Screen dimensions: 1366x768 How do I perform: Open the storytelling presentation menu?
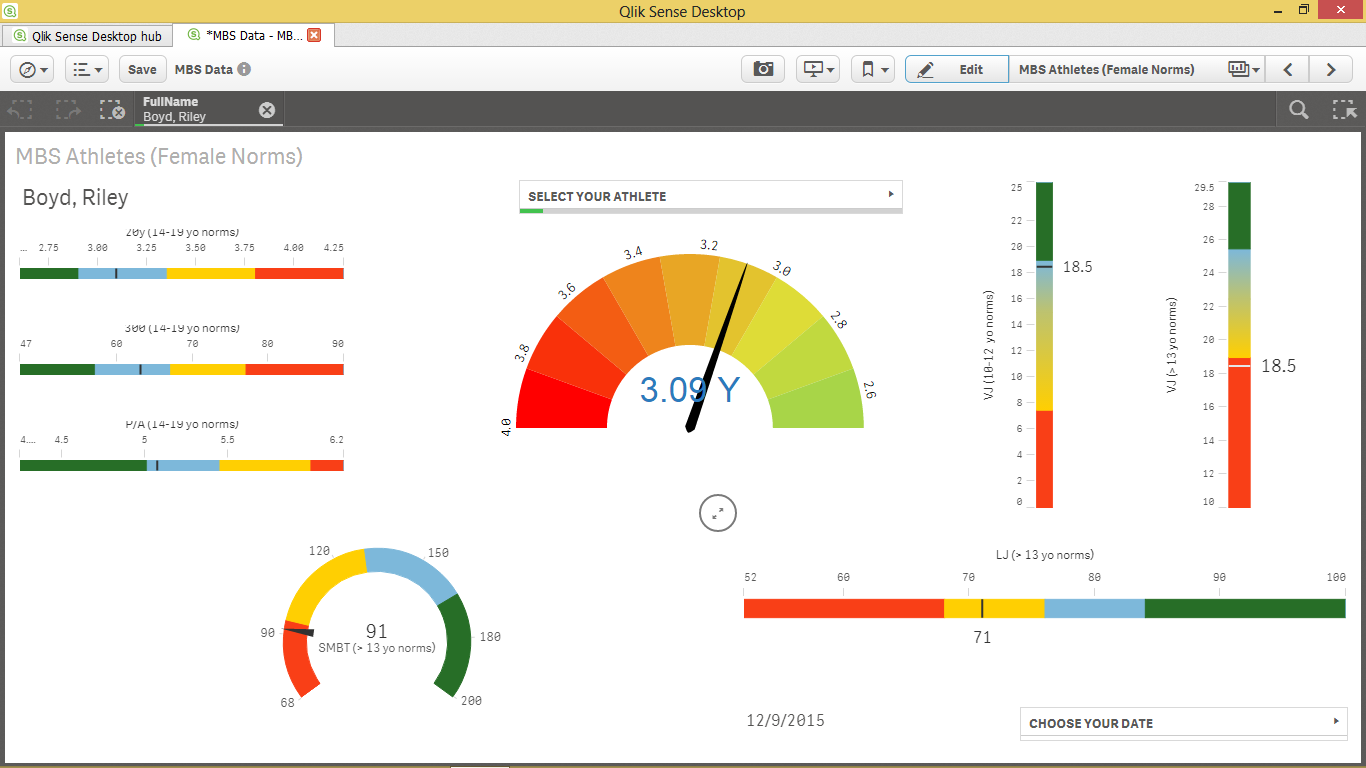click(818, 69)
